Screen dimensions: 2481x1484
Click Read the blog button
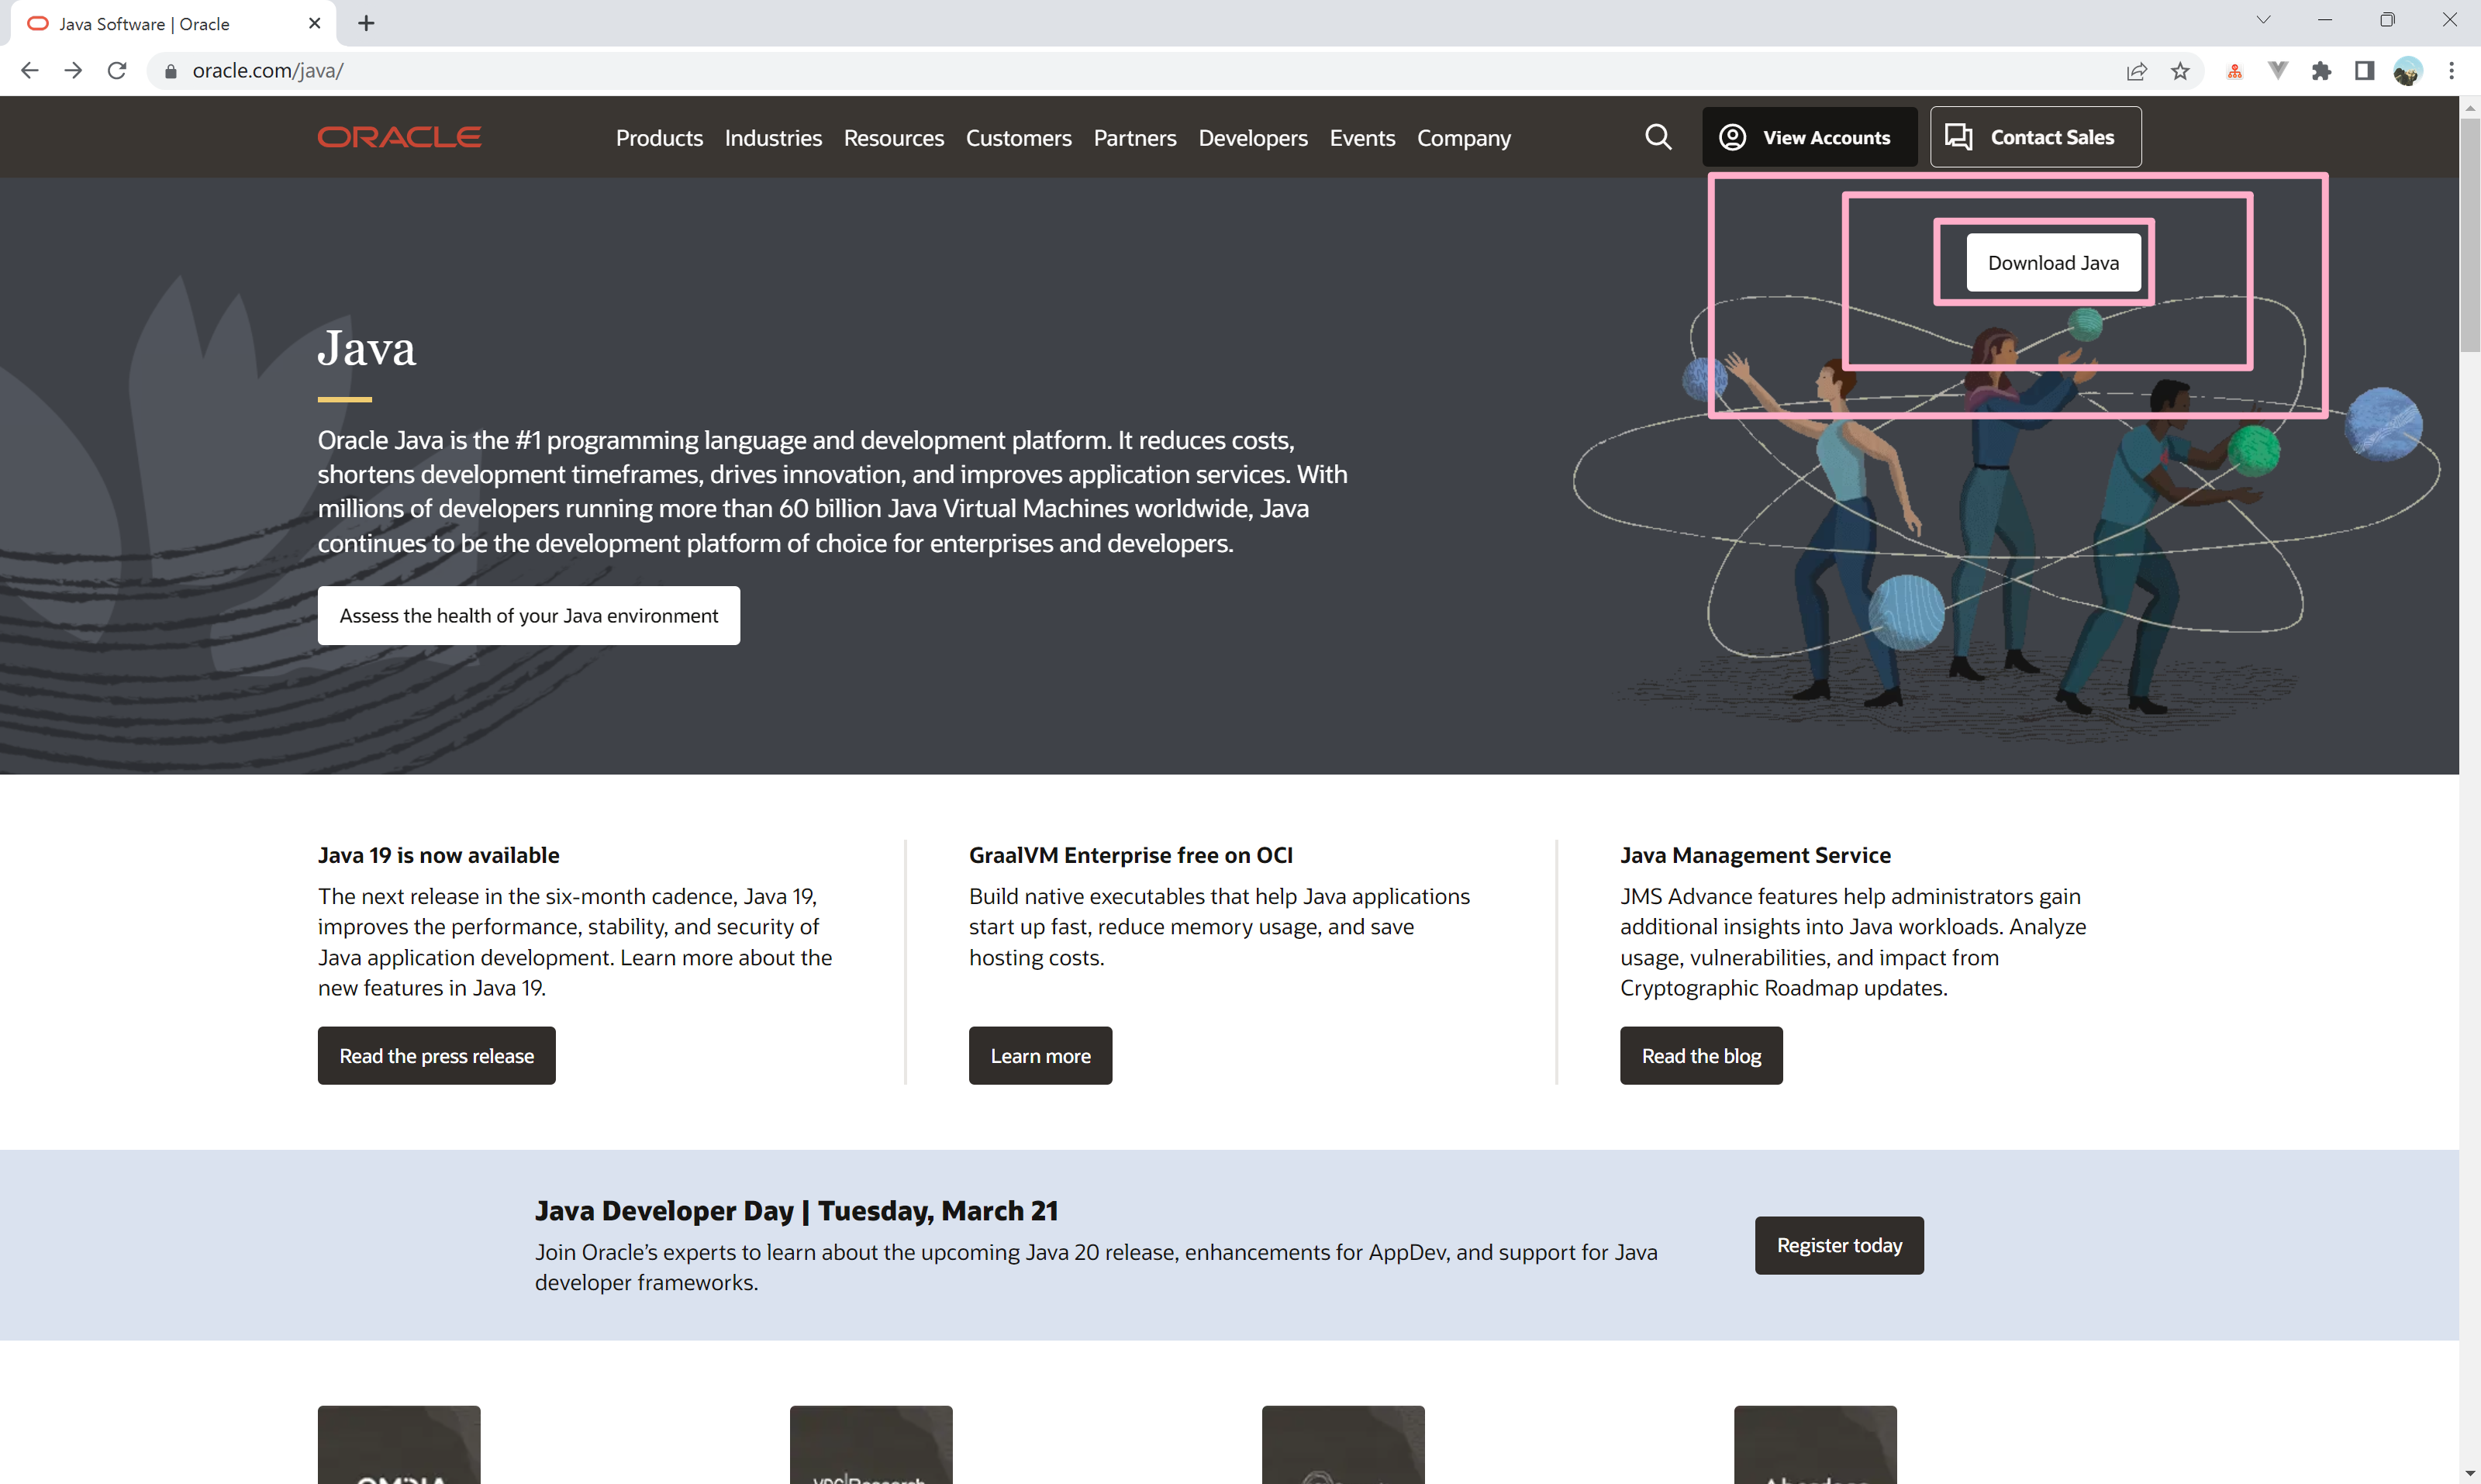[1701, 1056]
